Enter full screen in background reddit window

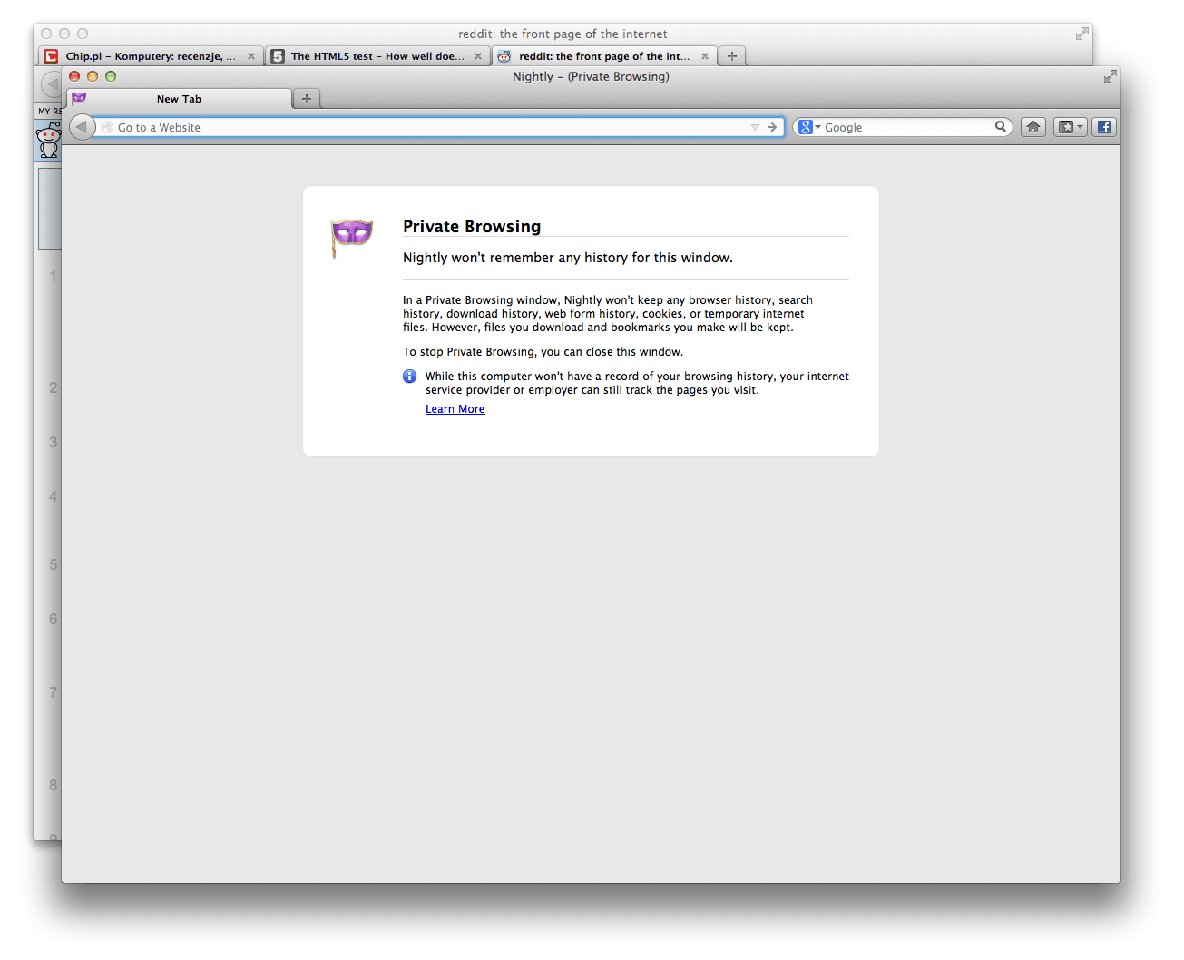tap(1082, 33)
